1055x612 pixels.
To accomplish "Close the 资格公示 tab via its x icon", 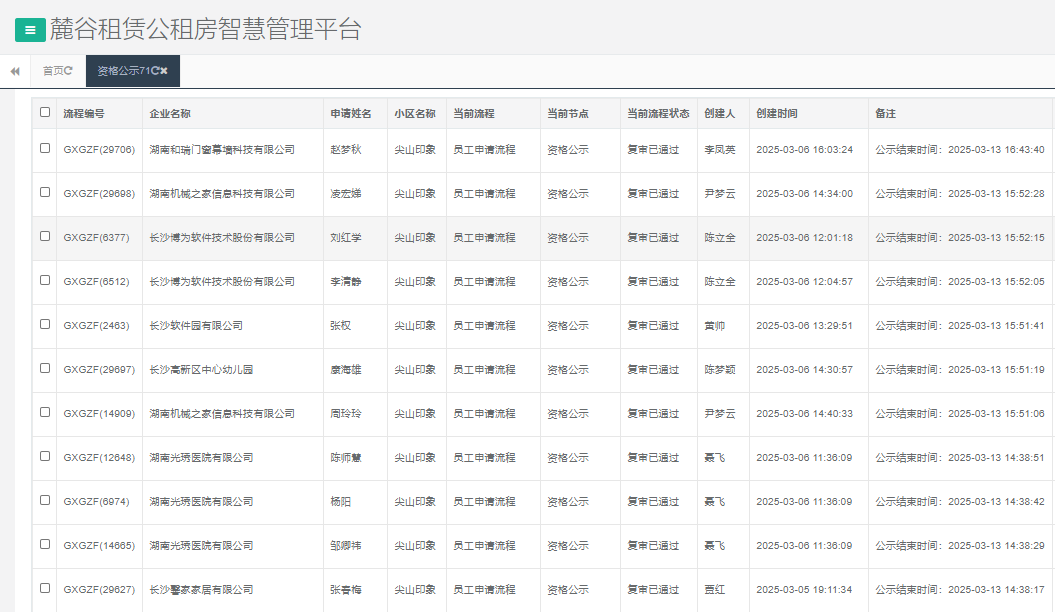I will pos(166,71).
